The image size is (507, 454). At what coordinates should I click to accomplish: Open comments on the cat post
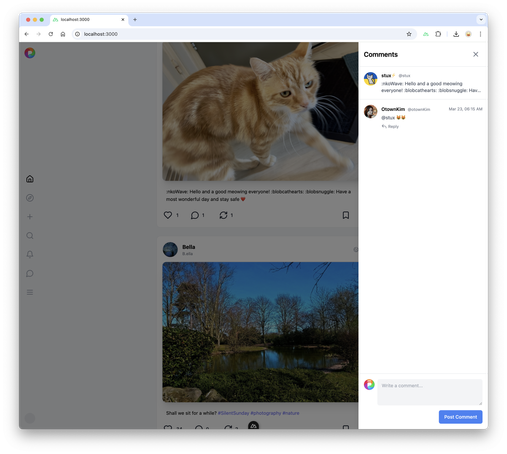click(195, 215)
